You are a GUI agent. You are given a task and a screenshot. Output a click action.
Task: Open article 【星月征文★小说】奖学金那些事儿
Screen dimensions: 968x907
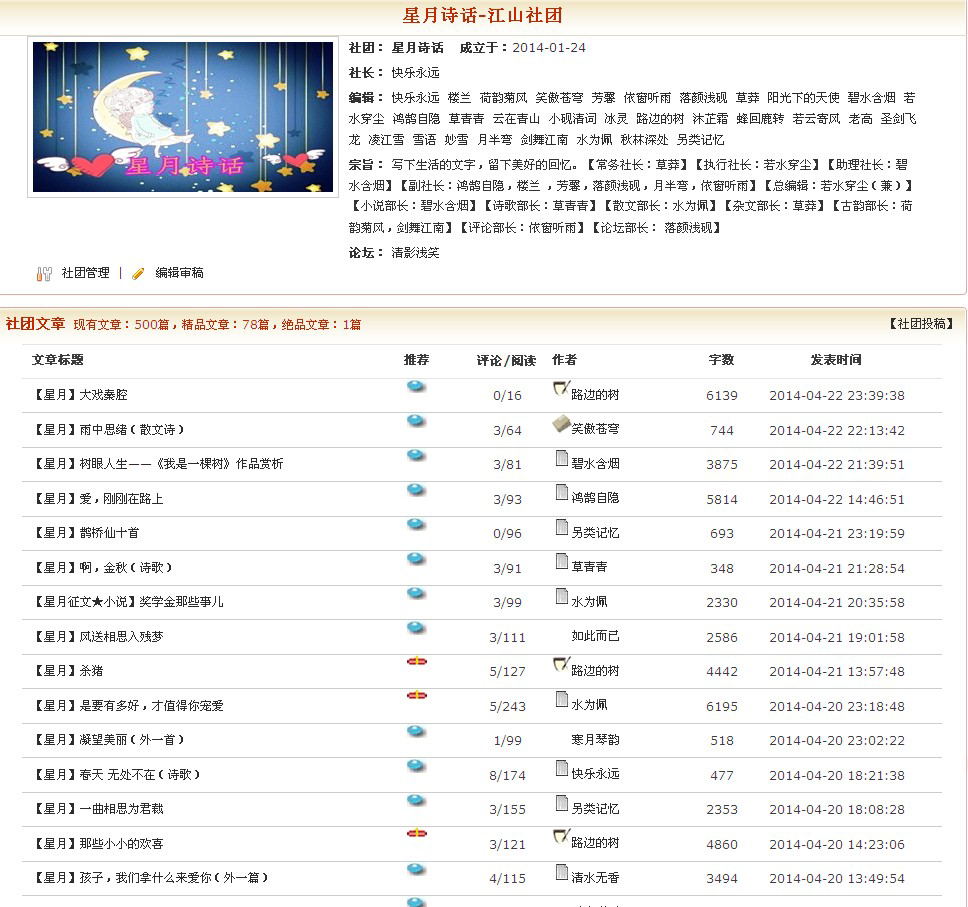pos(128,601)
